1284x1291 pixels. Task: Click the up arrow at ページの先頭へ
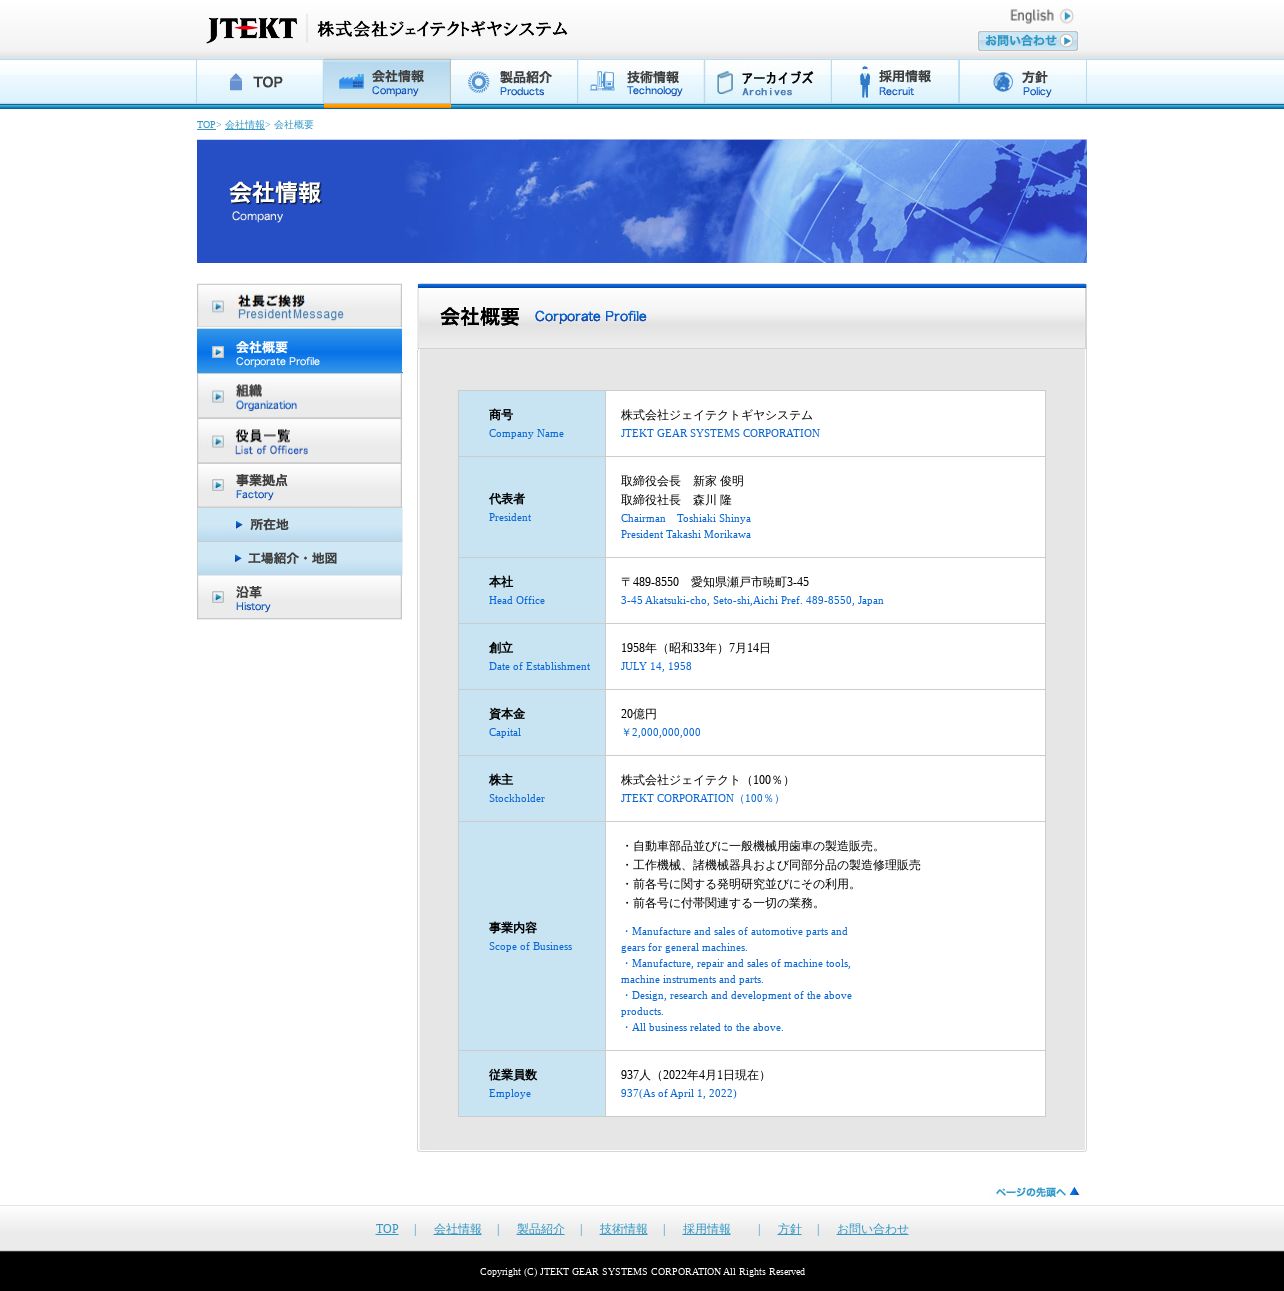(1074, 1191)
